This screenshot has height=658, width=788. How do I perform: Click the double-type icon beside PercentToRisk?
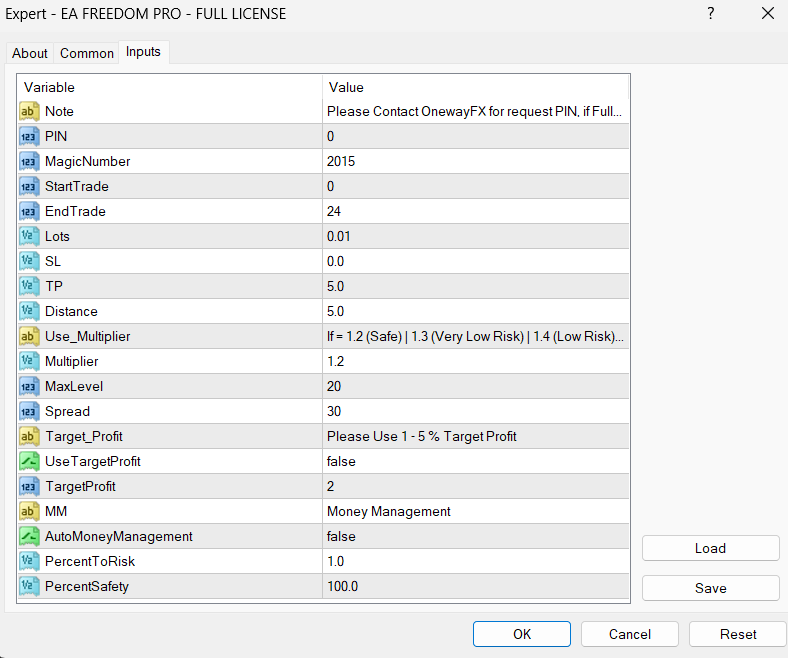29,561
